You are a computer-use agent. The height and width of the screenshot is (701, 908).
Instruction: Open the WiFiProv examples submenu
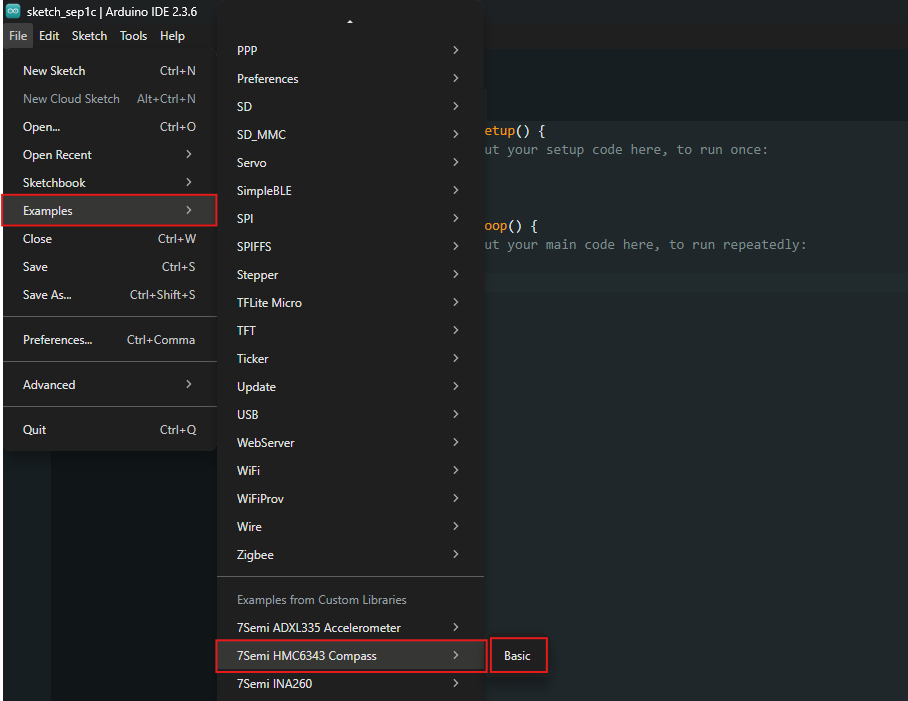click(x=350, y=498)
